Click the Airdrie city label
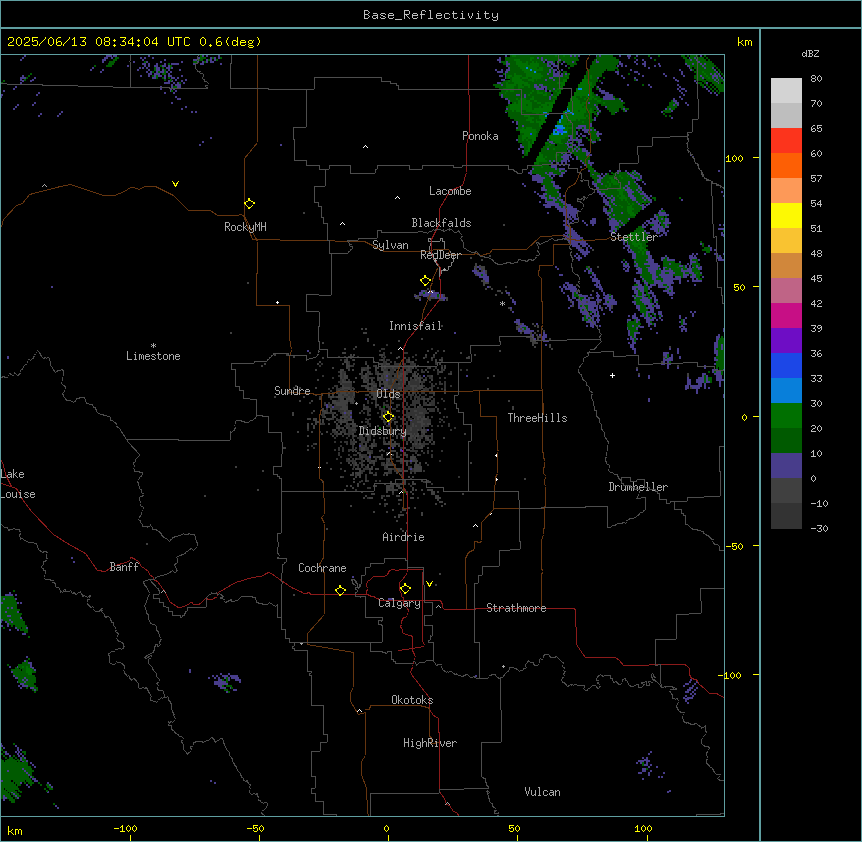The height and width of the screenshot is (842, 862). click(x=403, y=537)
